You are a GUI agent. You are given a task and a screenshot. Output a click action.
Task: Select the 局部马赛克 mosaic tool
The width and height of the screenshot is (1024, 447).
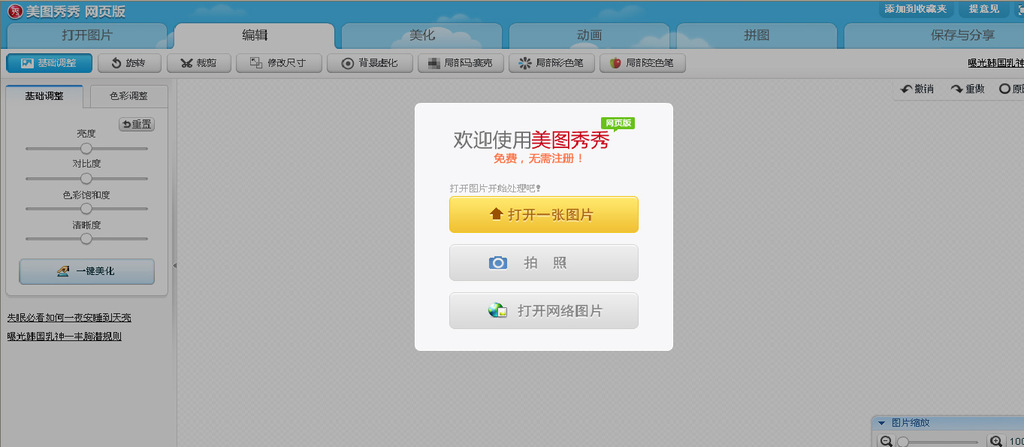(x=460, y=63)
